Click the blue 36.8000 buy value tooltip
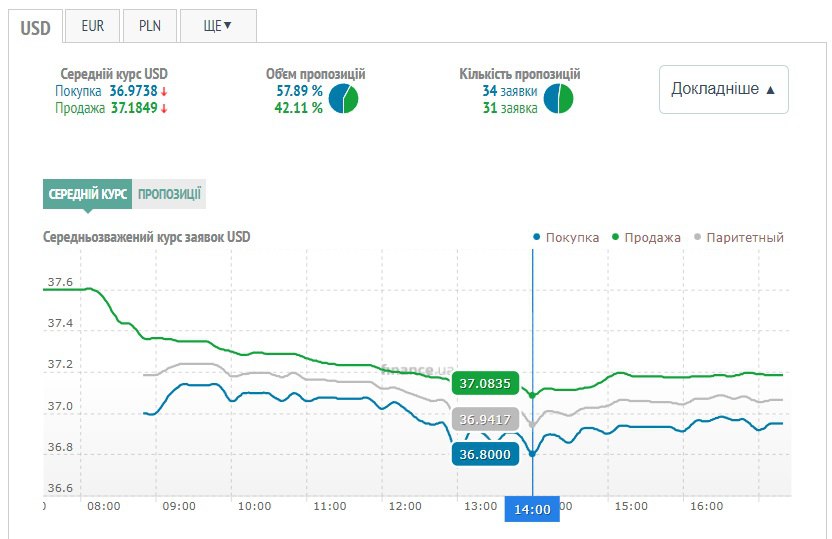The image size is (832, 539). 485,454
